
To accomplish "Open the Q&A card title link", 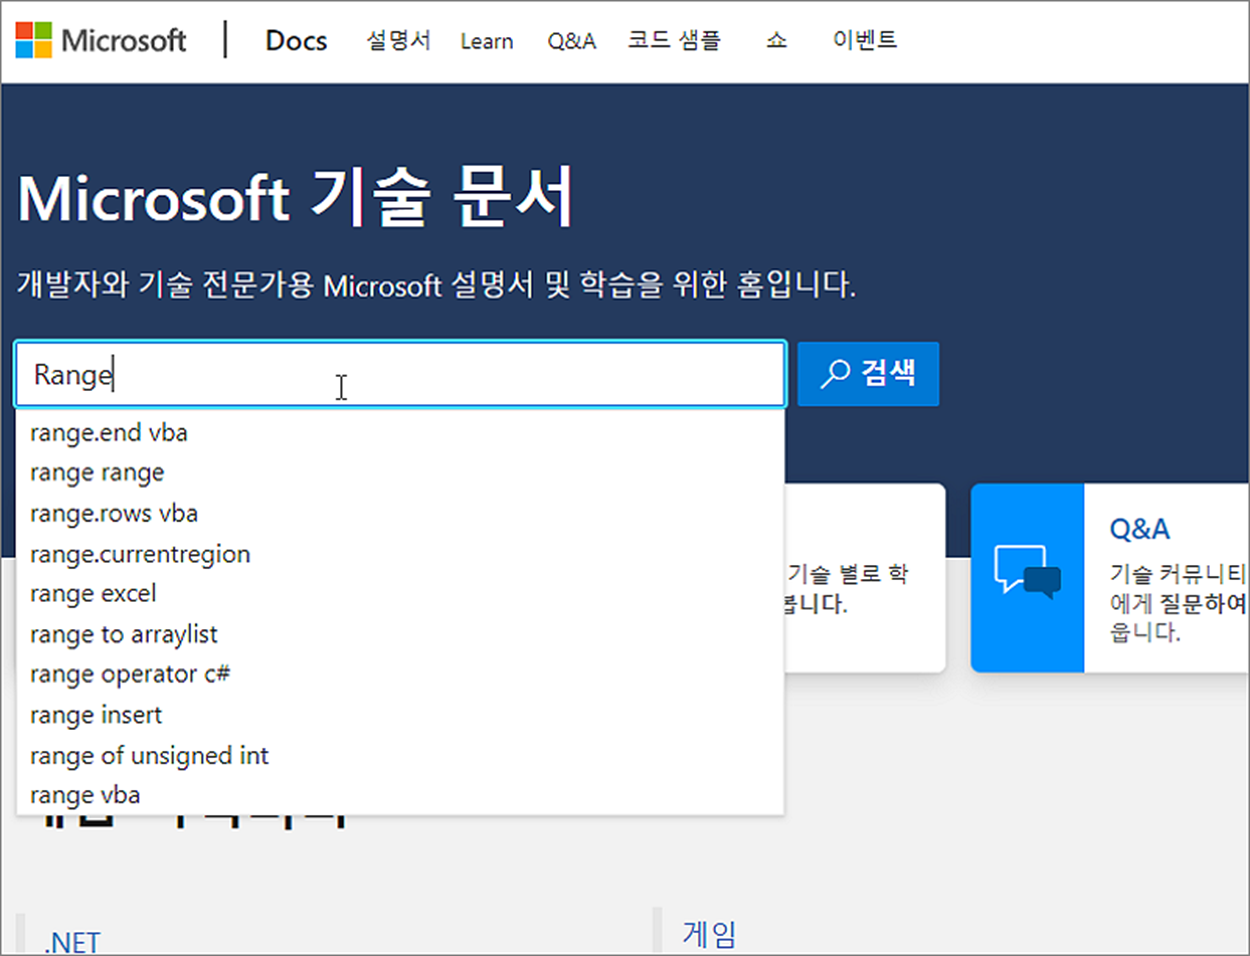I will (1140, 529).
